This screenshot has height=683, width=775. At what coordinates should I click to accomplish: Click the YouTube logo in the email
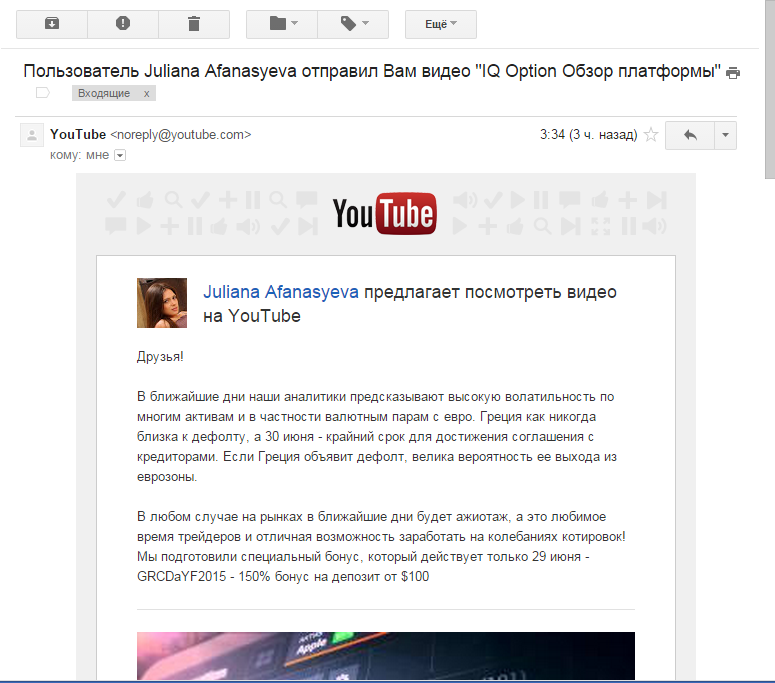(385, 213)
